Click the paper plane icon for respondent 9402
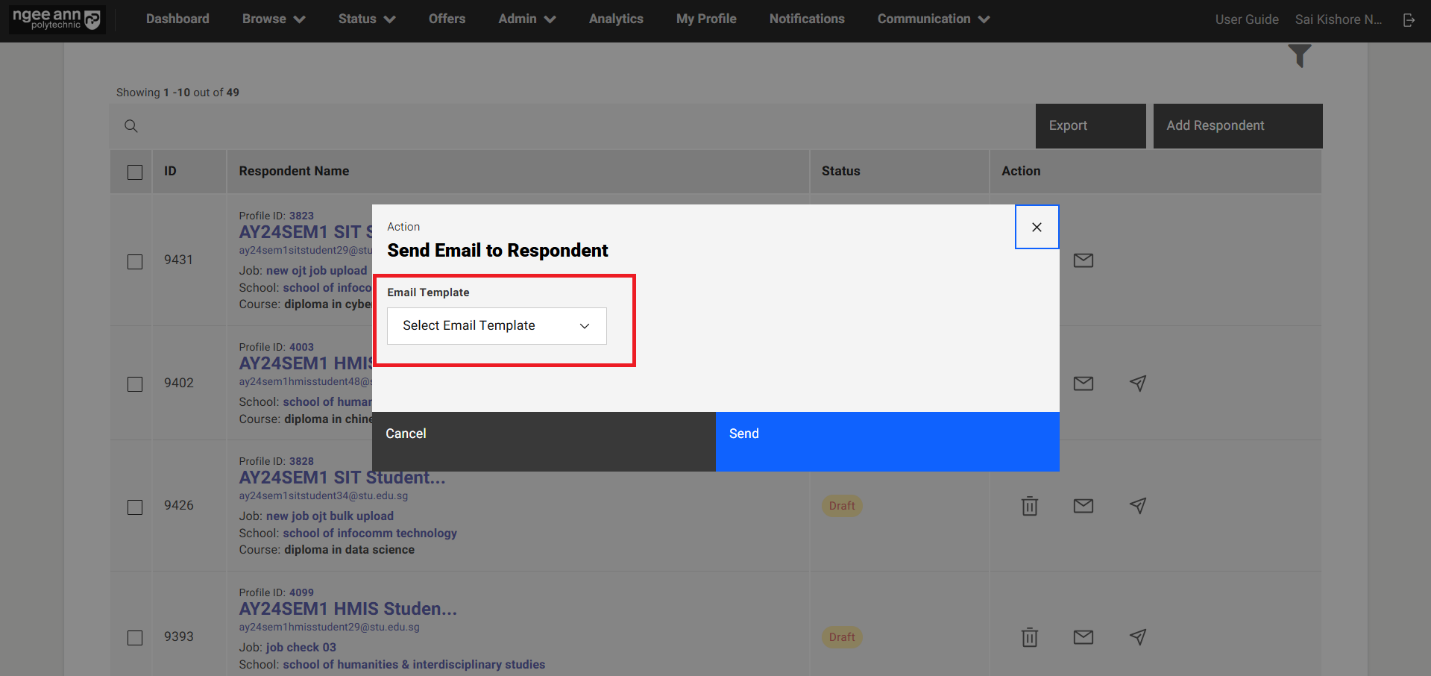The width and height of the screenshot is (1431, 676). point(1137,383)
